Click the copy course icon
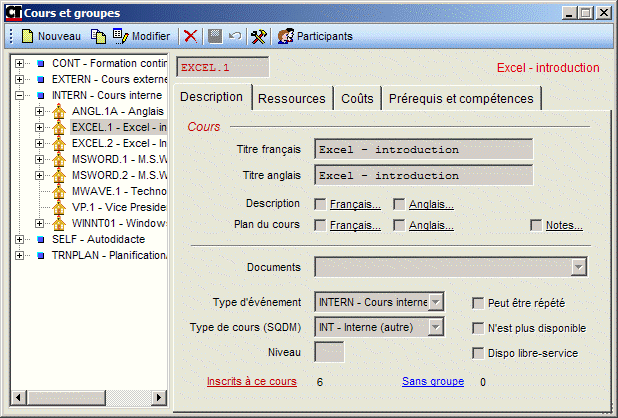 (x=98, y=36)
